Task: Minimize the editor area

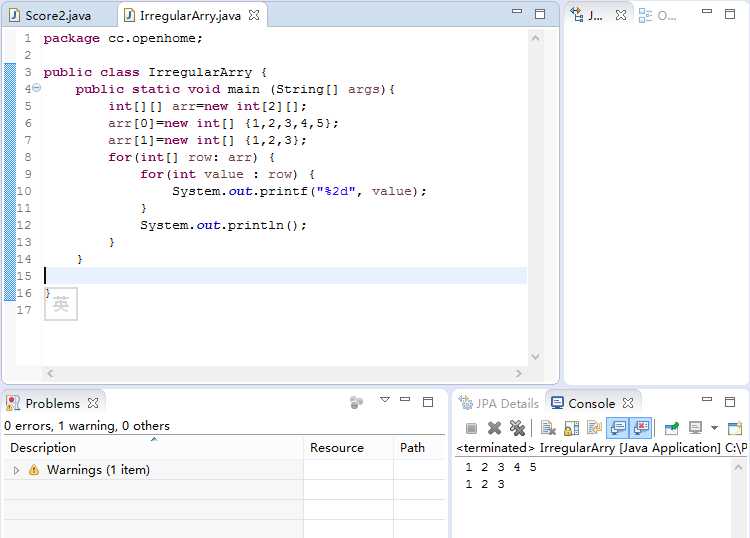Action: pyautogui.click(x=517, y=11)
